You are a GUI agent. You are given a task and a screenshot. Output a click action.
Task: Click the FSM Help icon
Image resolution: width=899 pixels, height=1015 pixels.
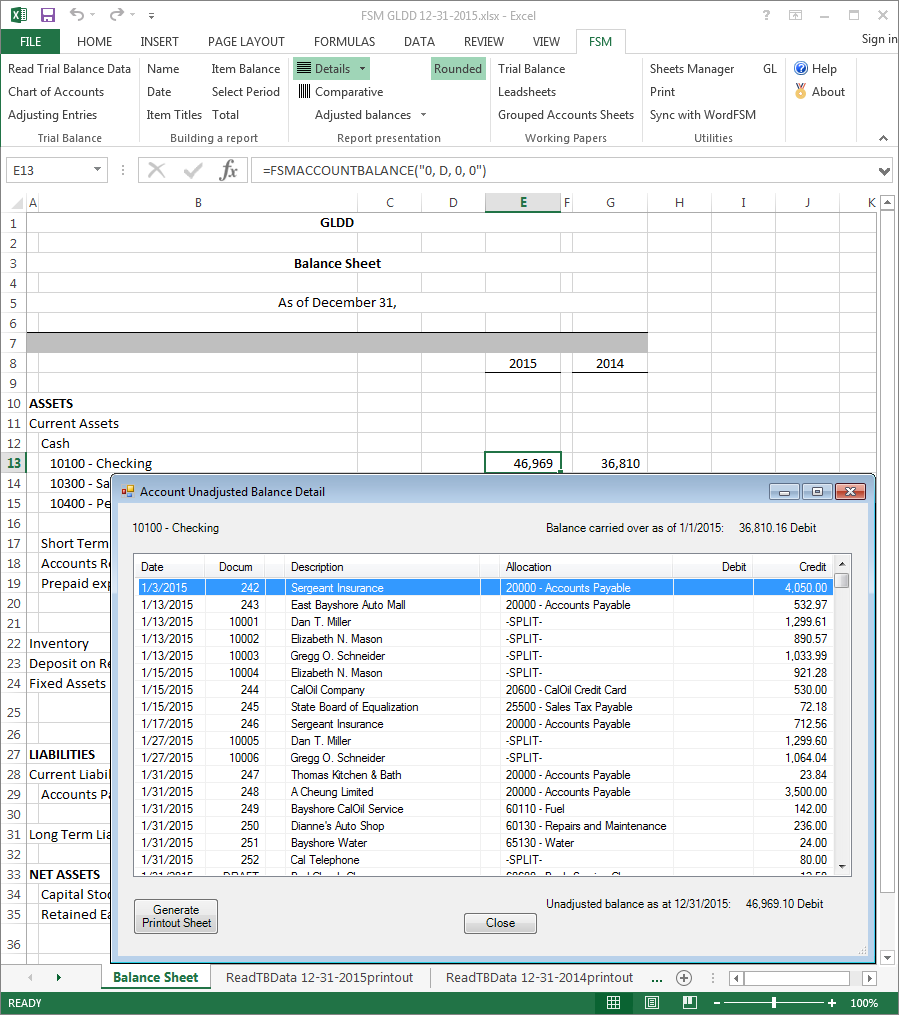click(x=801, y=68)
